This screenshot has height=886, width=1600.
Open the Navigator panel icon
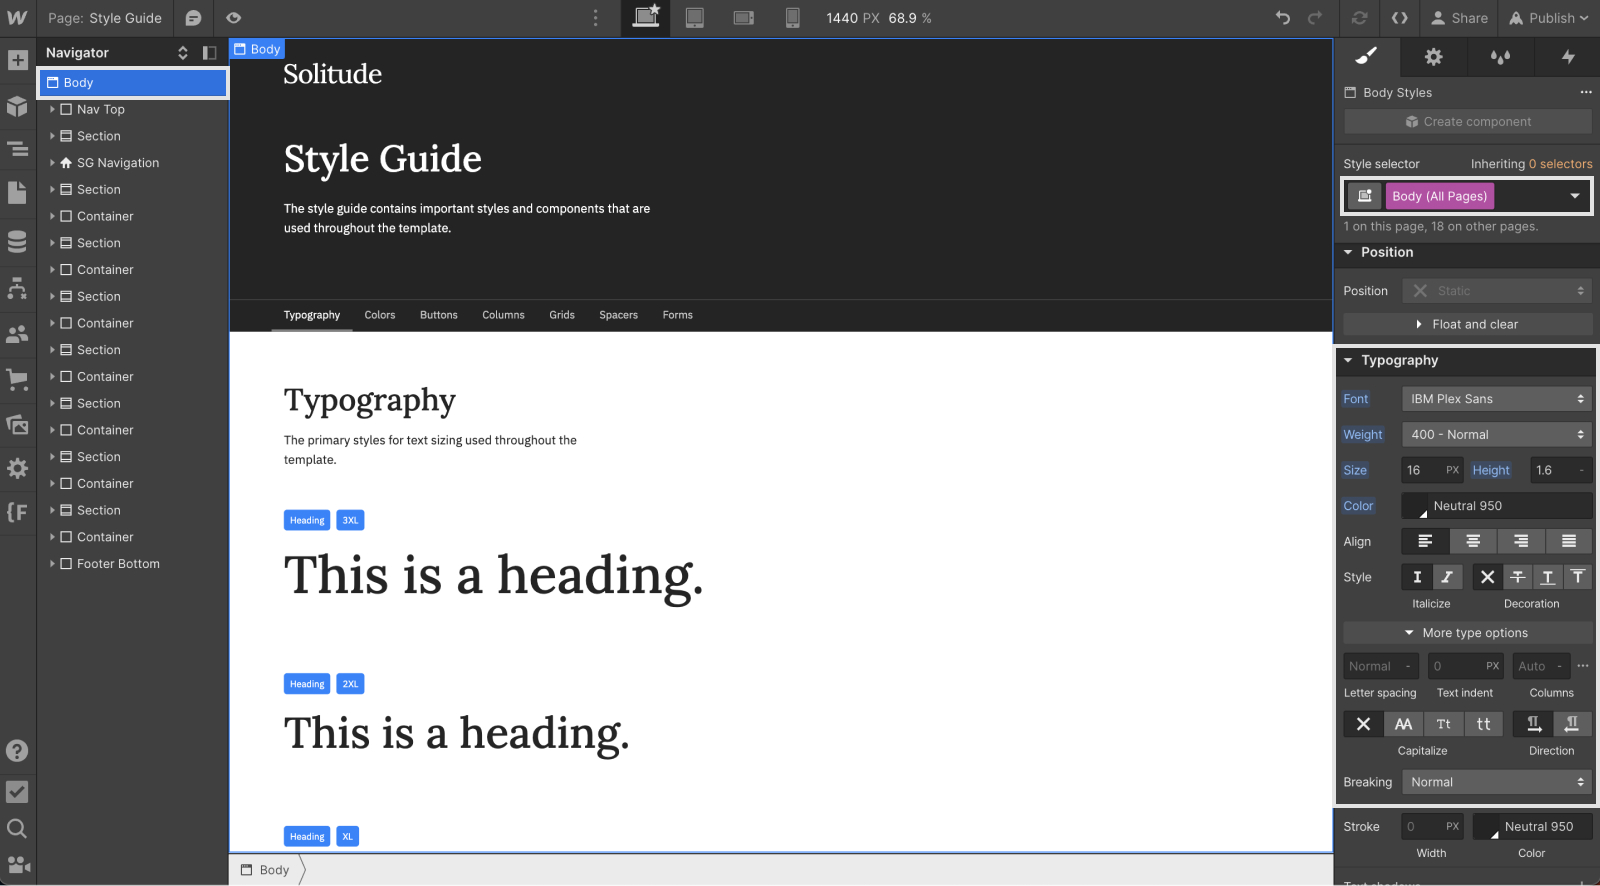(x=17, y=149)
